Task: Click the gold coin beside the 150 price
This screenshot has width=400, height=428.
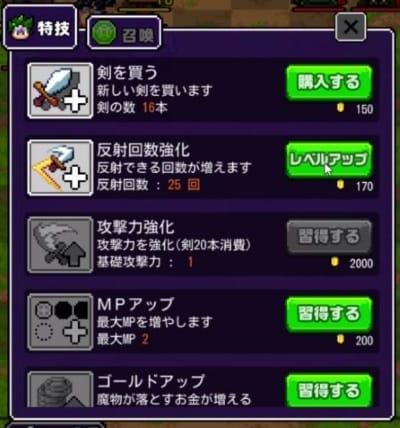Action: [340, 108]
